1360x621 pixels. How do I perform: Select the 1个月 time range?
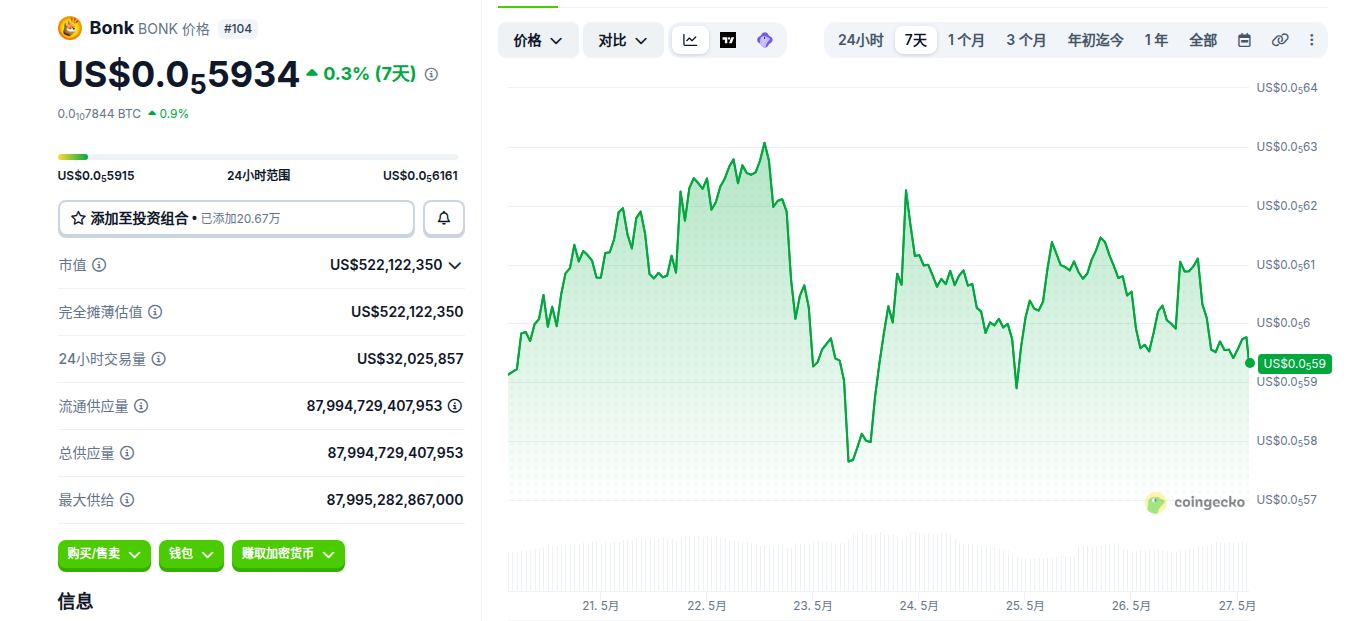pos(966,40)
